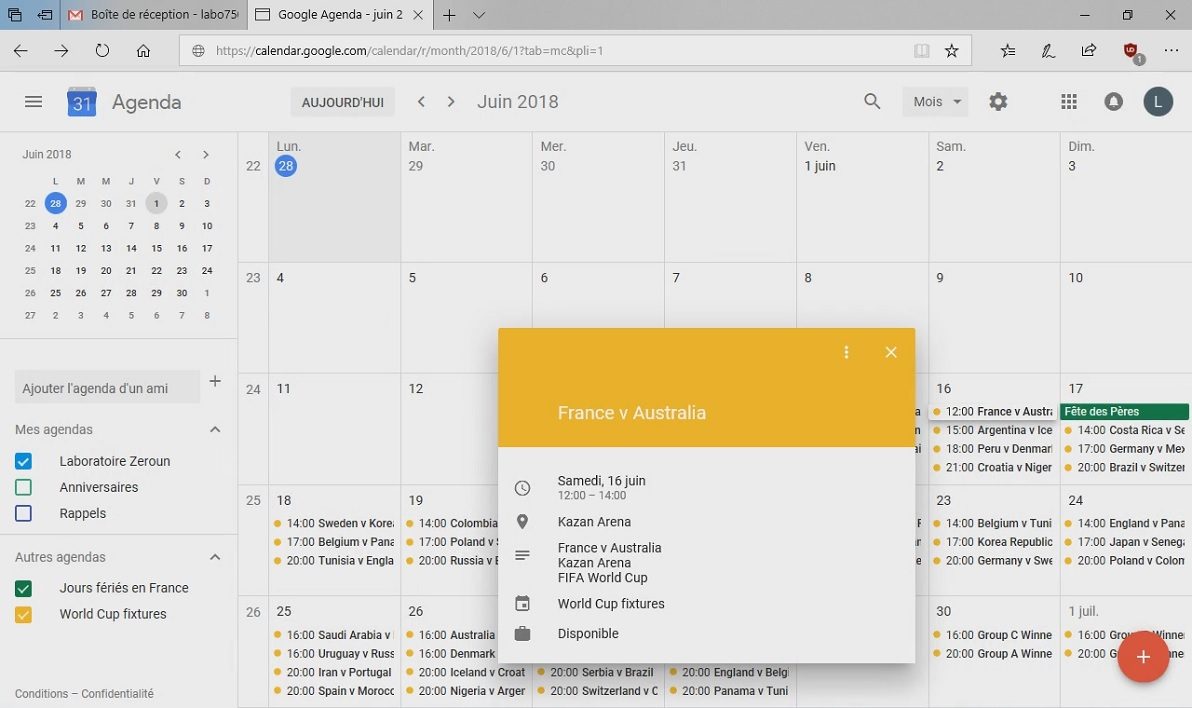Click the Juin 2018 mini calendar title
The width and height of the screenshot is (1192, 708).
point(47,154)
